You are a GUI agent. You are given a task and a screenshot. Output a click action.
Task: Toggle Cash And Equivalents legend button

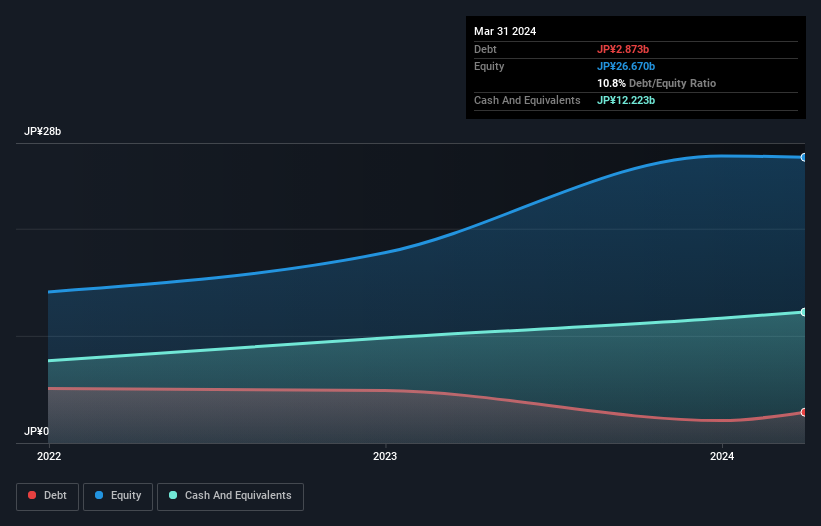230,496
